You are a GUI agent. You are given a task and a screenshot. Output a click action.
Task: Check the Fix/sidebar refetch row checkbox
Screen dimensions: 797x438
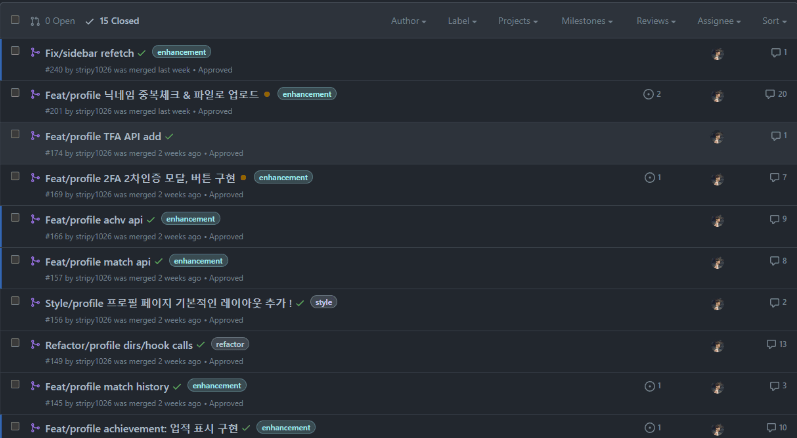point(15,51)
